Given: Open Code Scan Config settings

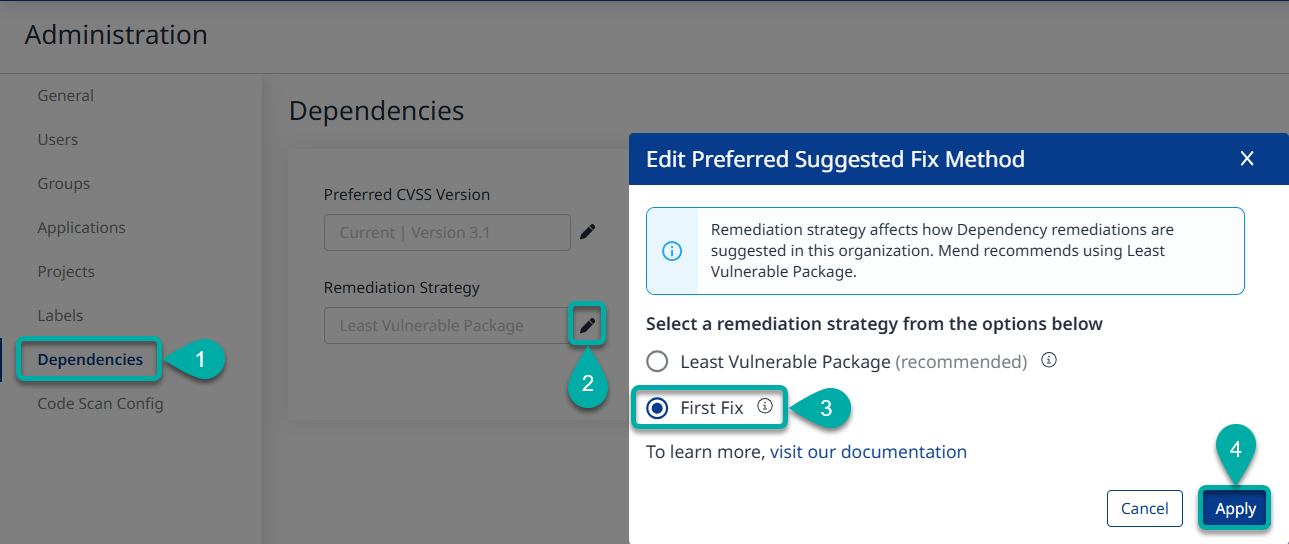Looking at the screenshot, I should point(100,404).
